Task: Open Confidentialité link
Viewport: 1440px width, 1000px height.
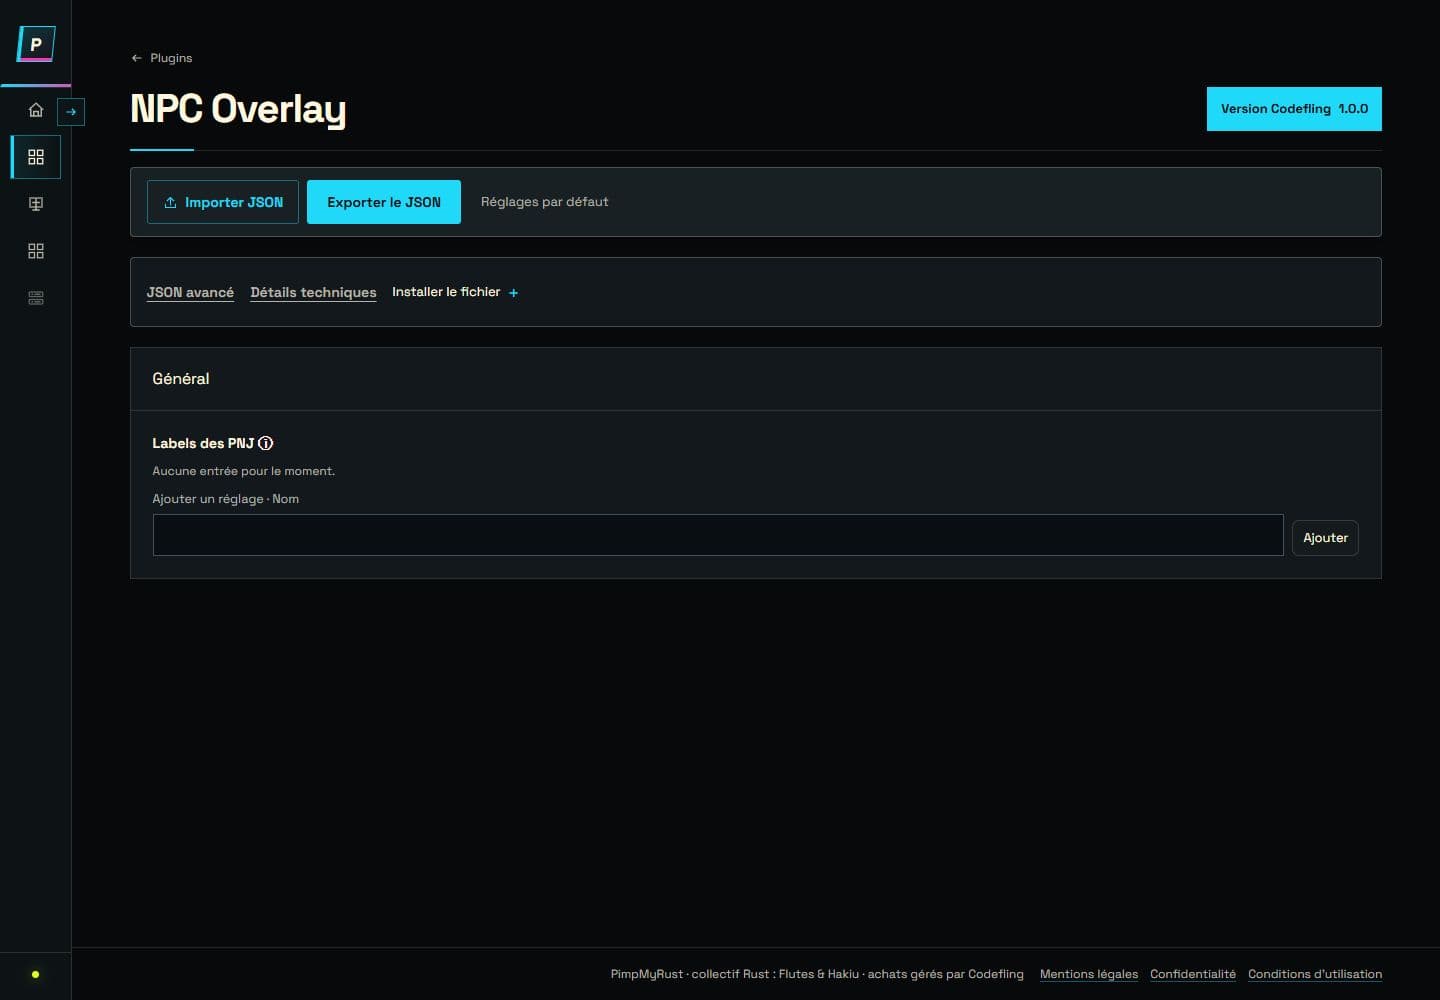Action: 1193,974
